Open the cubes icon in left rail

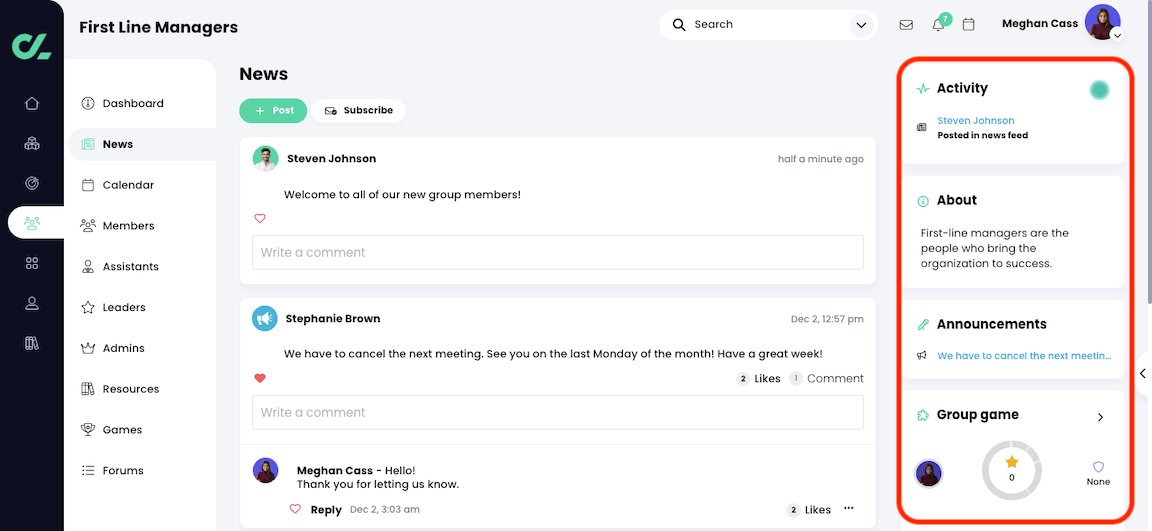(32, 143)
